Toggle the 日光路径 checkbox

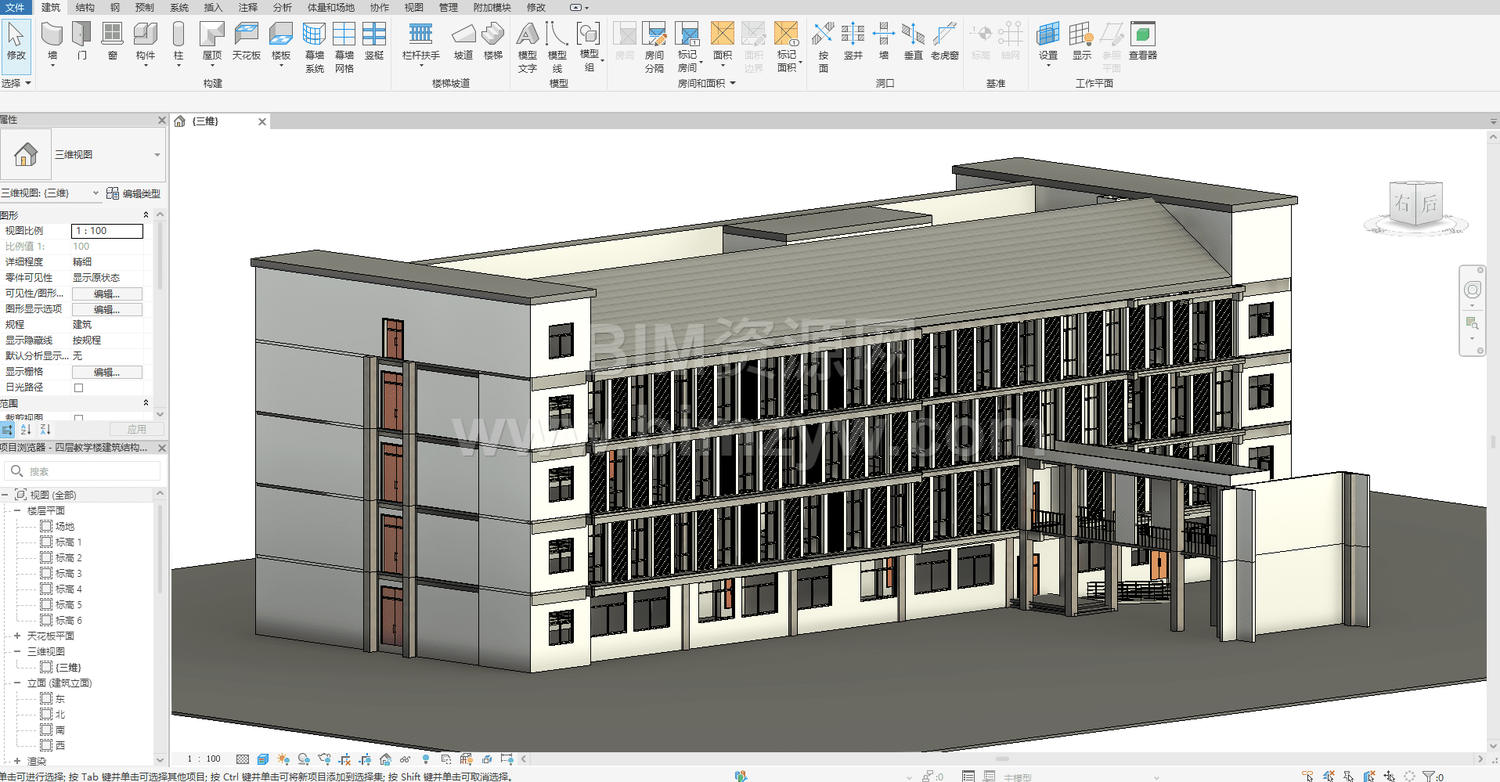[x=79, y=387]
